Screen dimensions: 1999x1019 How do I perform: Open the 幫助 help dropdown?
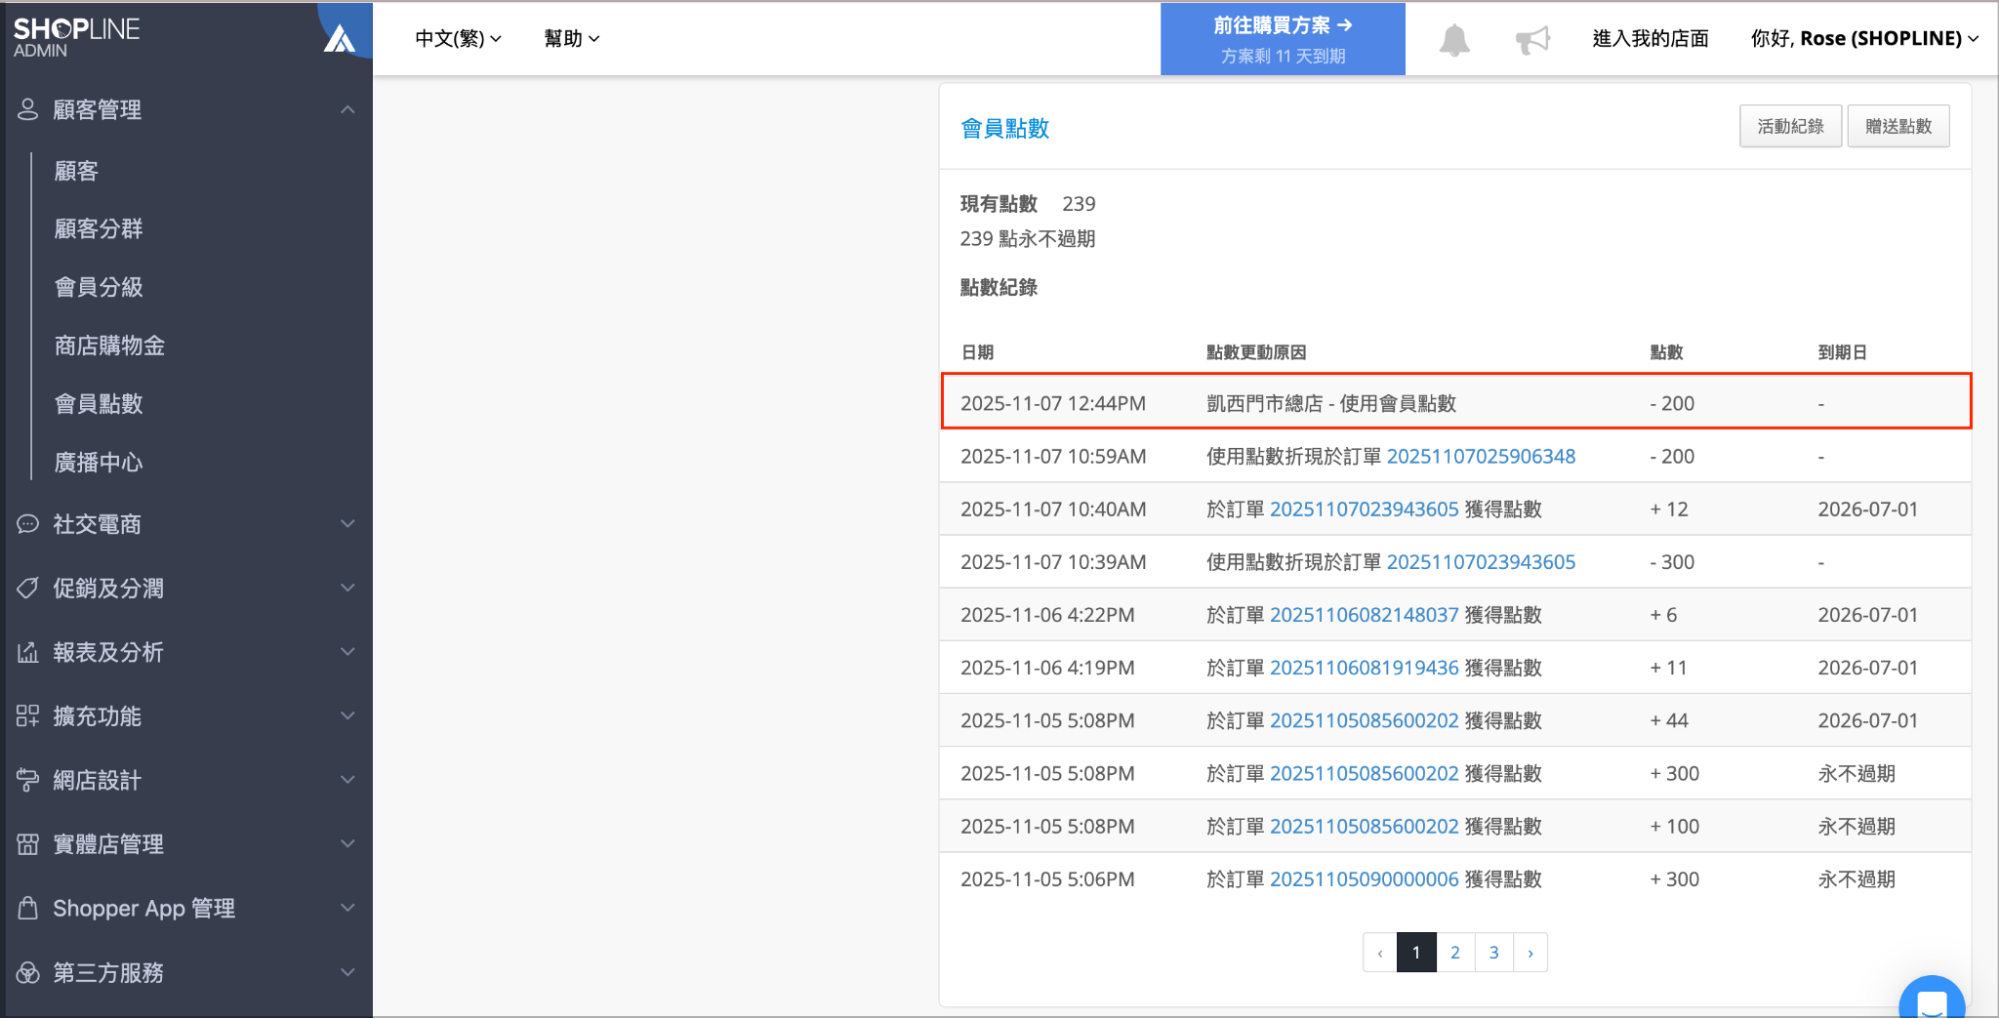(x=571, y=38)
